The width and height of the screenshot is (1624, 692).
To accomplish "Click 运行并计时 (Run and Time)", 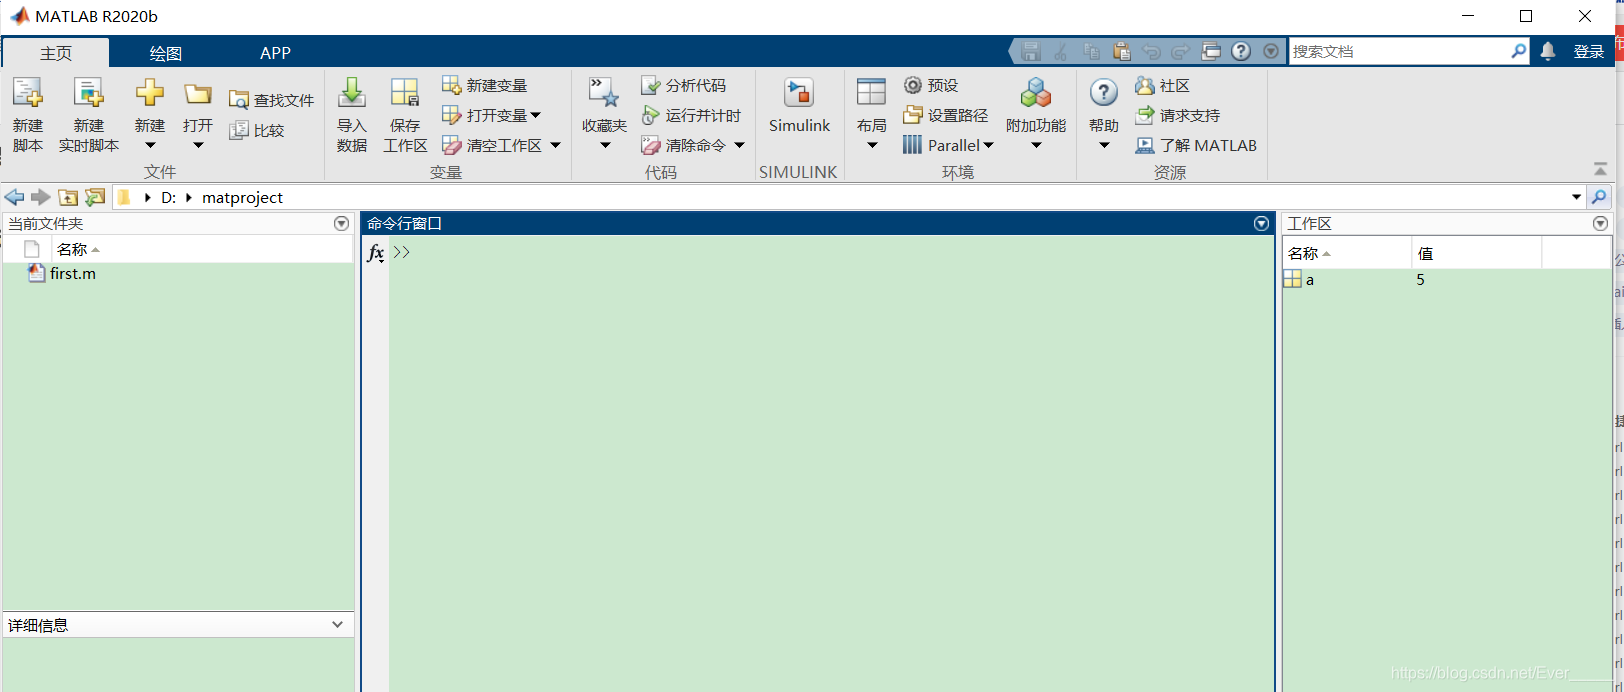I will [x=691, y=115].
